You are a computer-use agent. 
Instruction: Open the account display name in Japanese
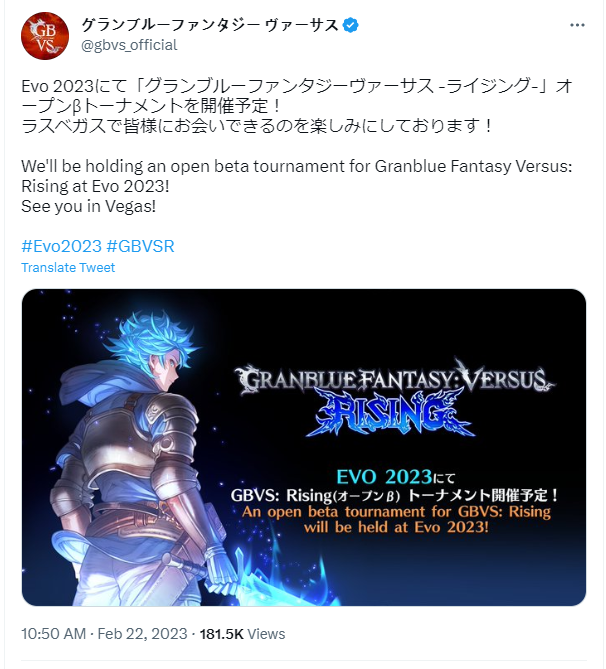210,25
